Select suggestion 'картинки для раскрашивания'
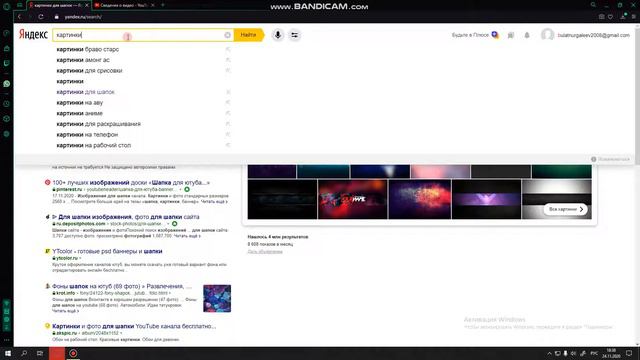 [x=98, y=124]
